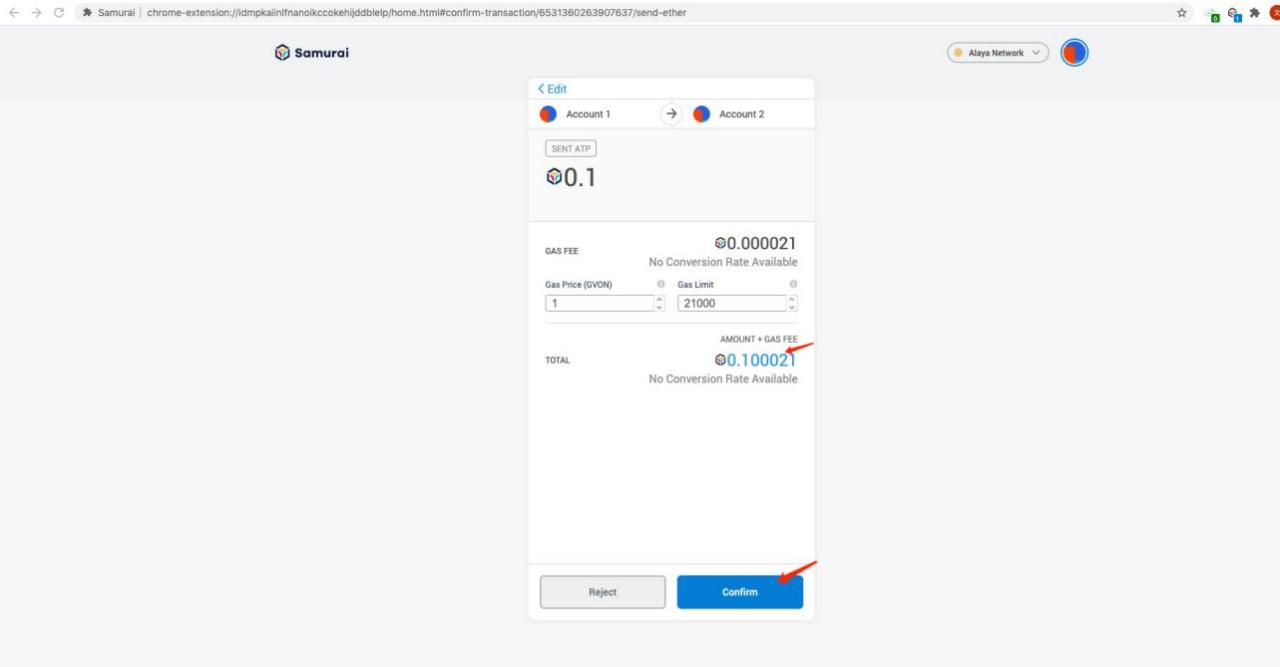Click the Gas Limit stepper arrows
1280x667 pixels.
(x=792, y=304)
